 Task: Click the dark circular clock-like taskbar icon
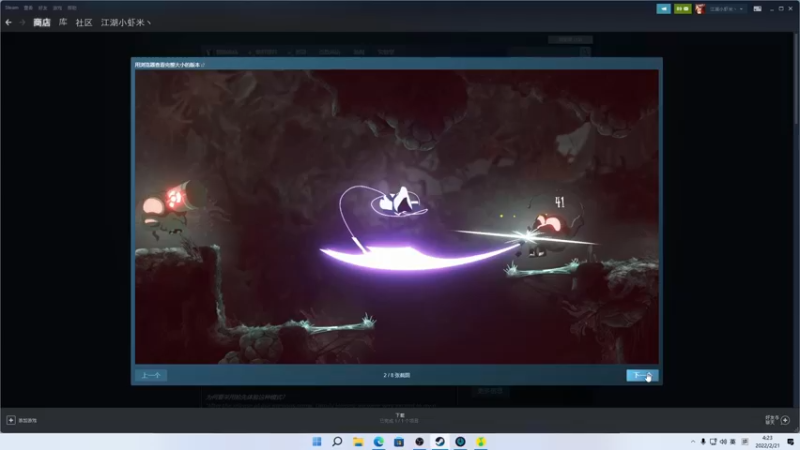coord(460,441)
